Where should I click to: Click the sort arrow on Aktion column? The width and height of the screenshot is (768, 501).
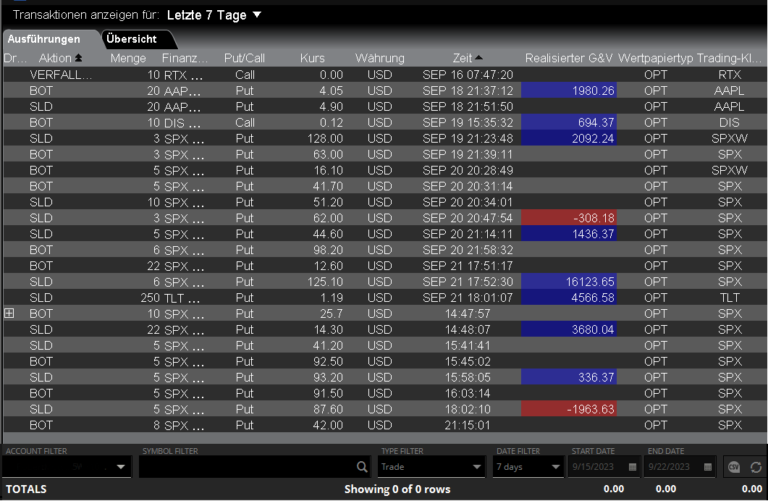click(78, 59)
